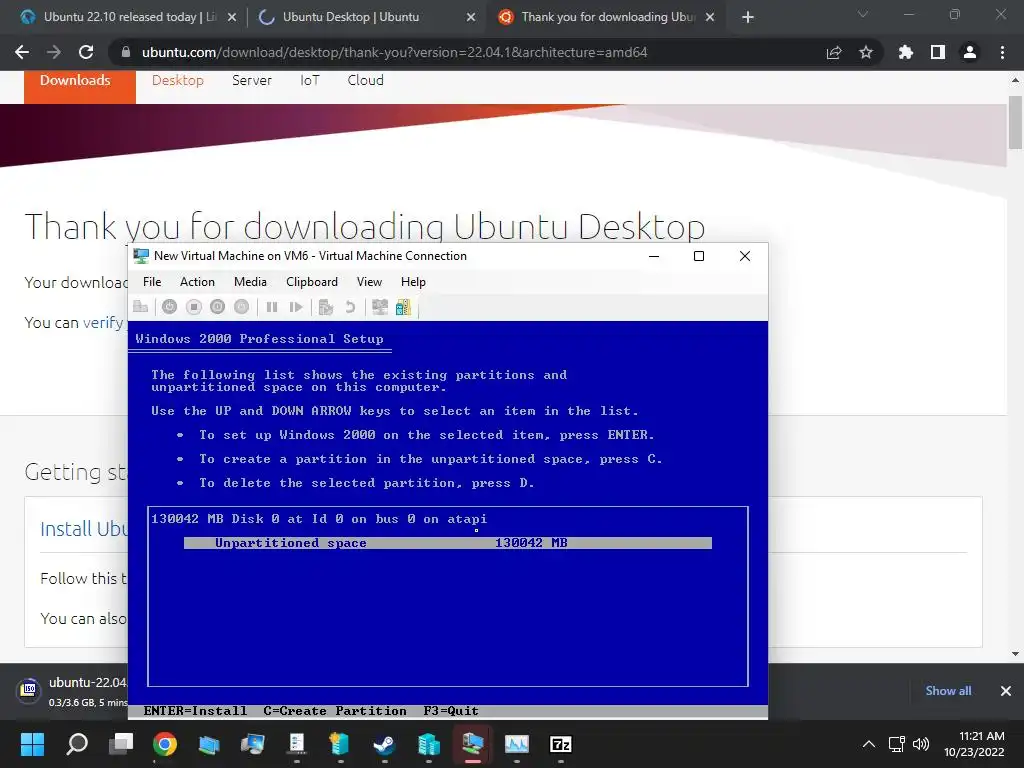Click the Cloud link in Ubuntu navigation
This screenshot has height=768, width=1024.
click(x=365, y=80)
